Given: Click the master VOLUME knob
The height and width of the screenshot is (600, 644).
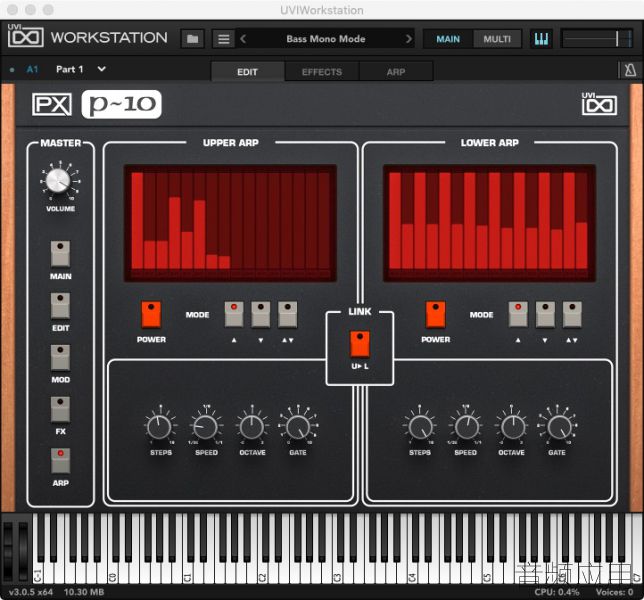Looking at the screenshot, I should pos(58,181).
